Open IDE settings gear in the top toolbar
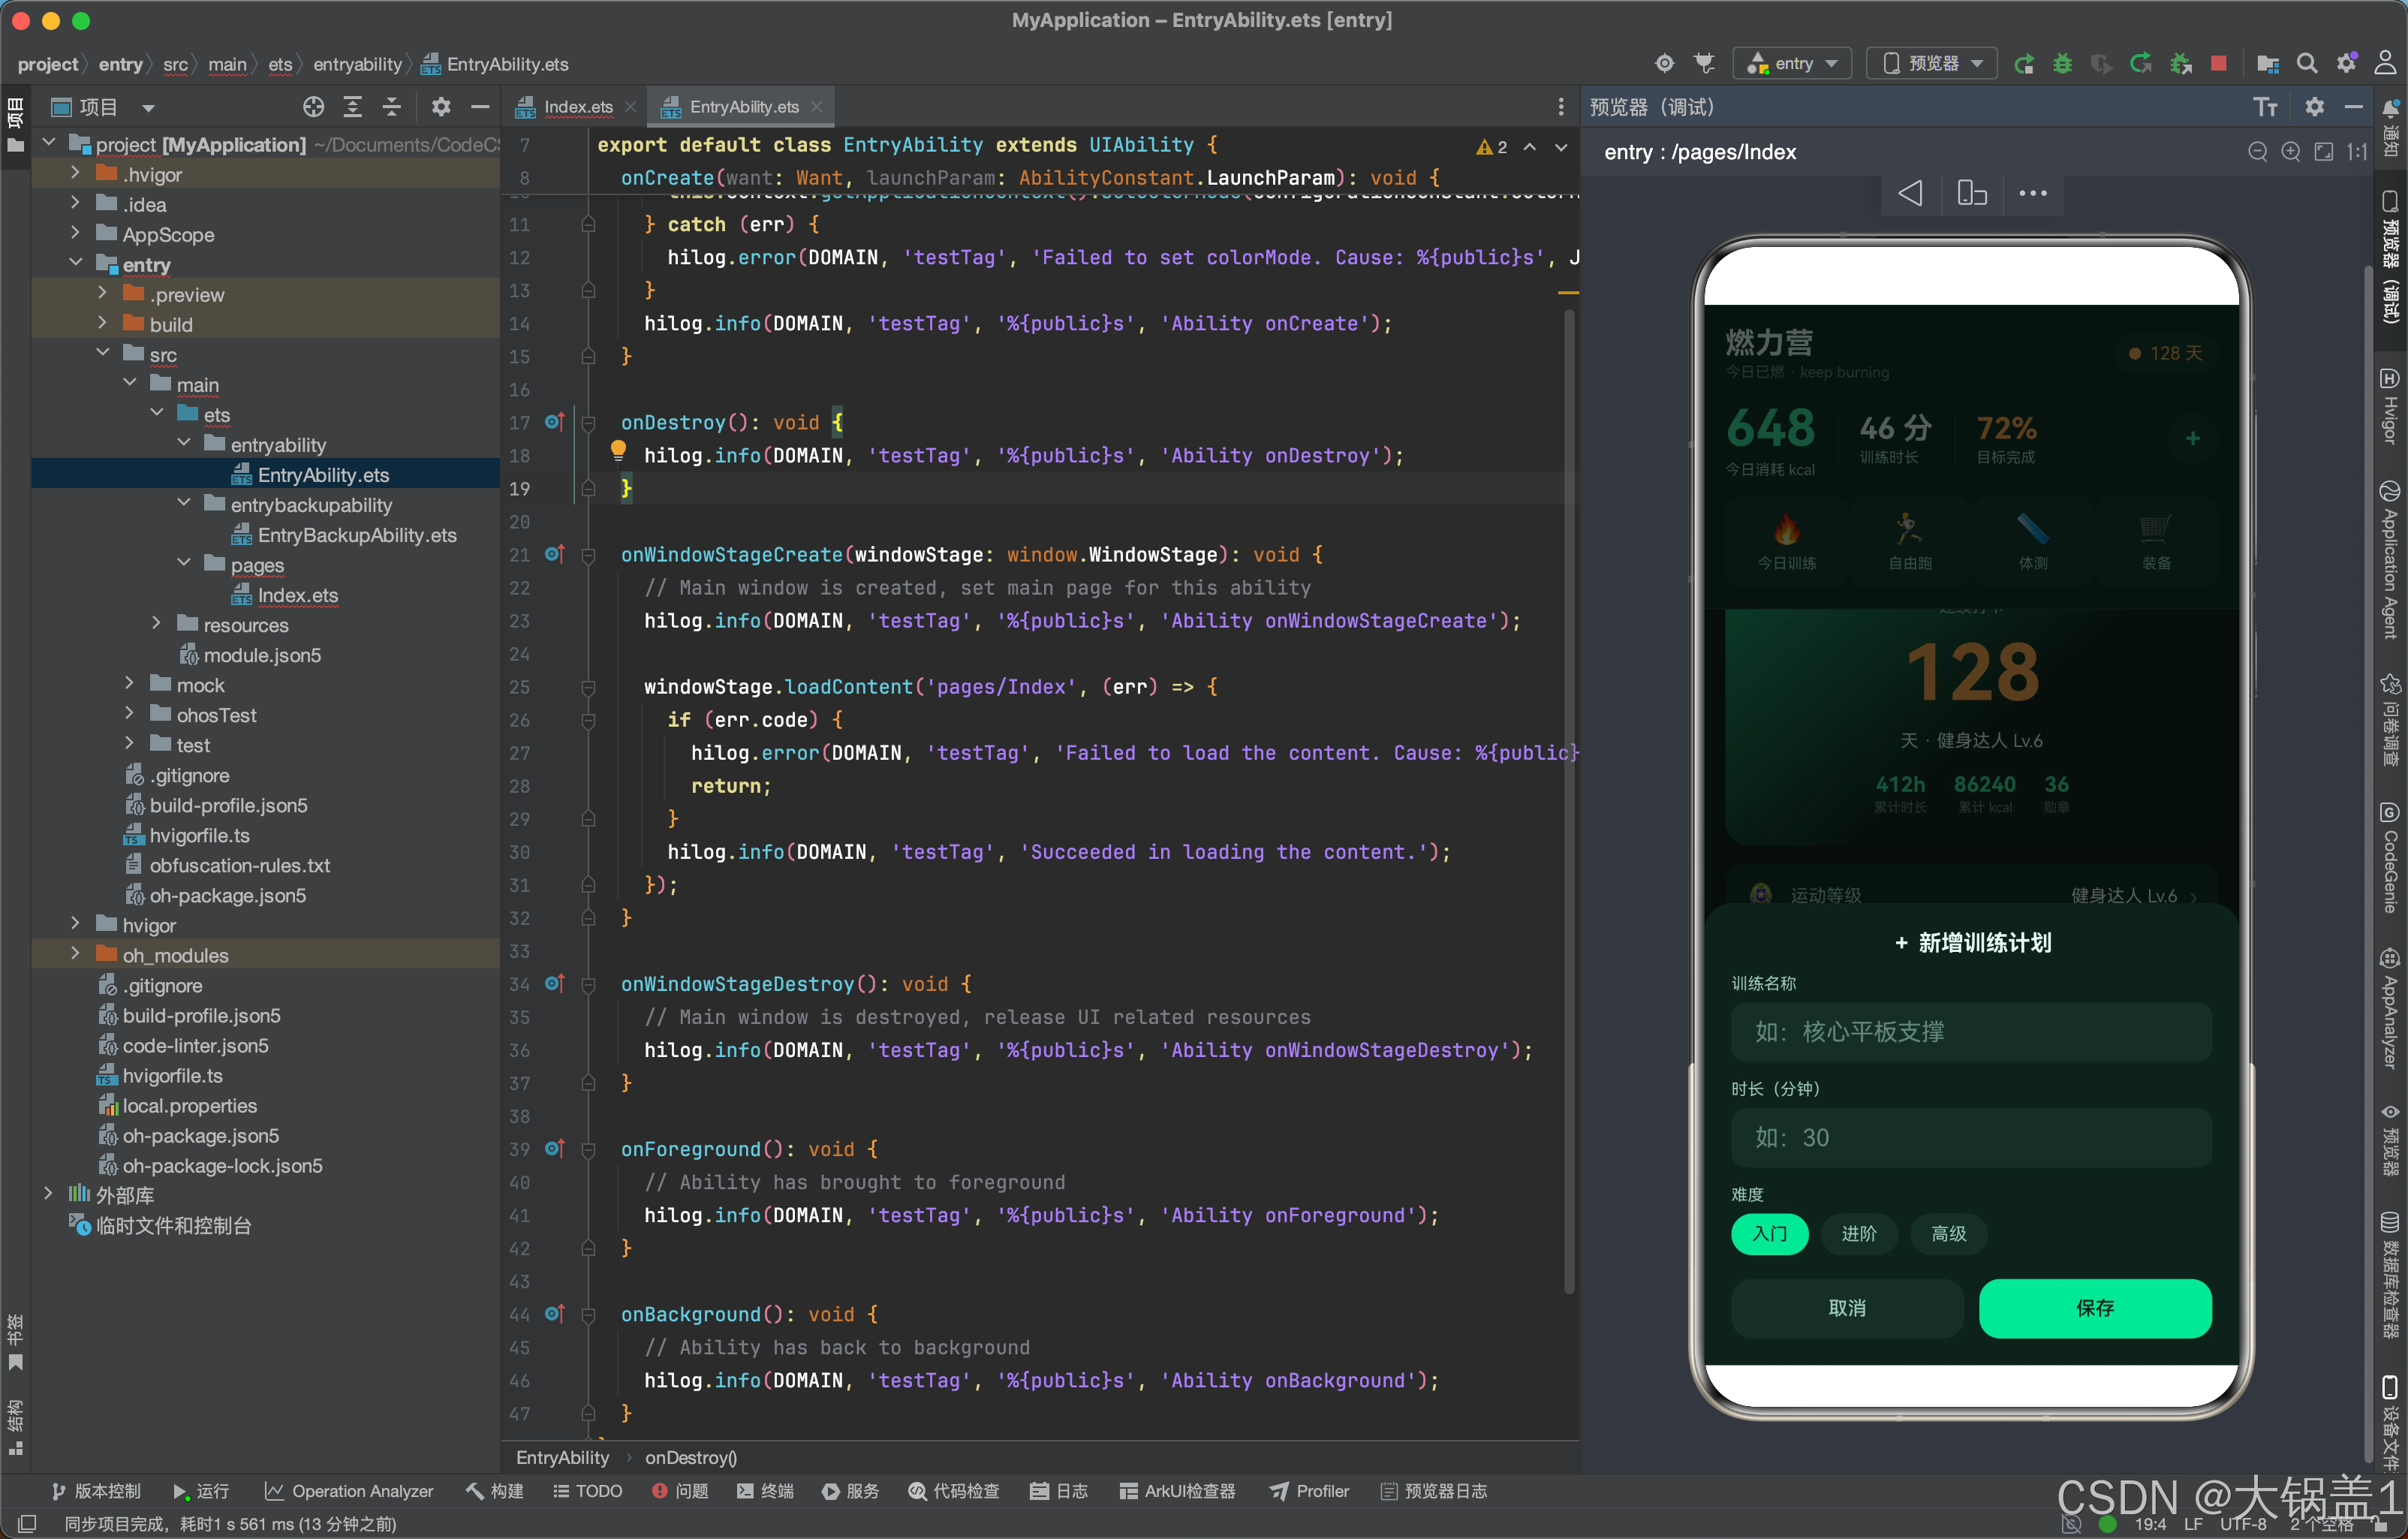Screen dimensions: 2408x1539 click(x=2346, y=64)
